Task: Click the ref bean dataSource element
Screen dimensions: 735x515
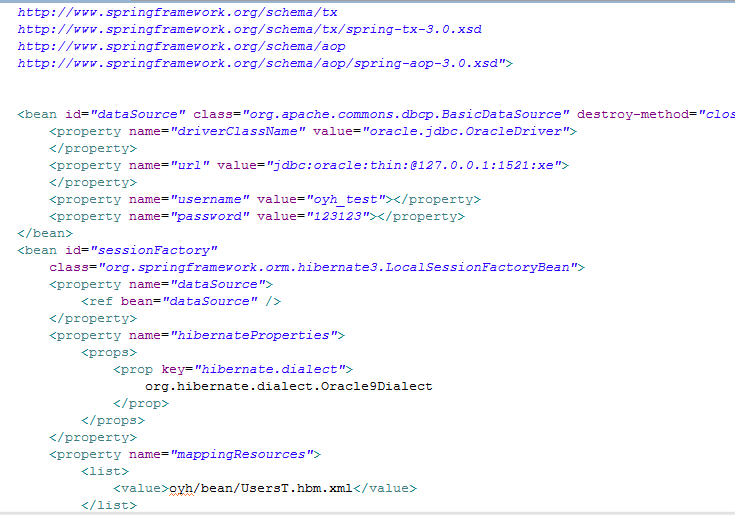Action: (x=181, y=301)
